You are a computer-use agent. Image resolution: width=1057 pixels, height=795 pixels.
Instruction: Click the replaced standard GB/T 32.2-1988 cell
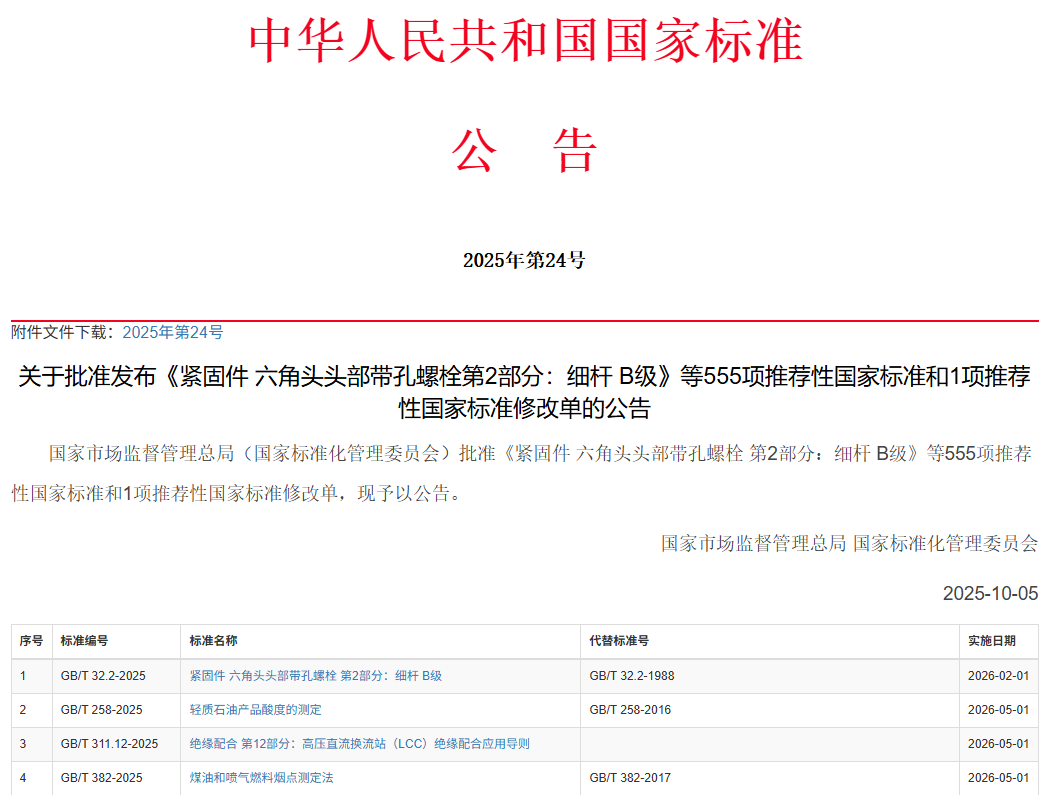pos(631,676)
